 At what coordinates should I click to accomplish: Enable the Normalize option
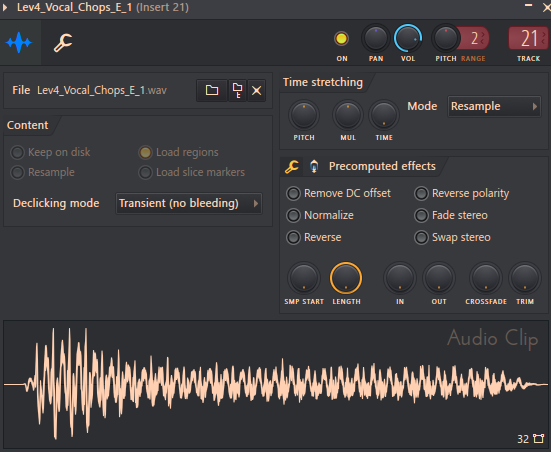pyautogui.click(x=320, y=215)
